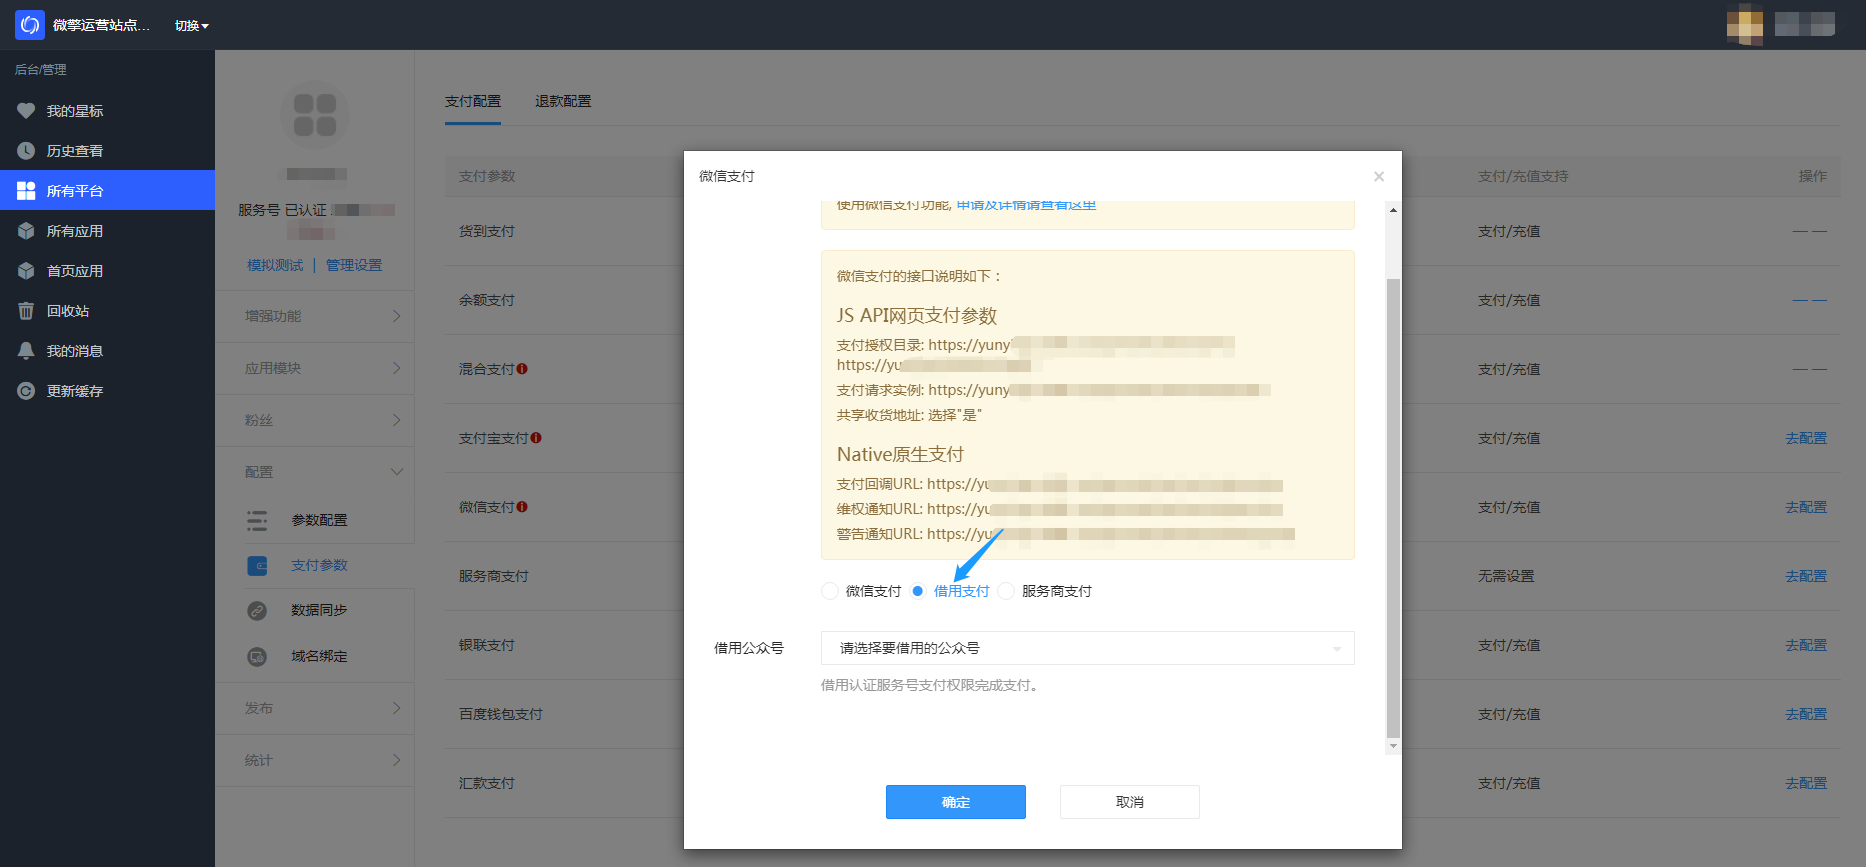Click the bell icon next to 我的消息
1866x867 pixels.
[x=26, y=351]
